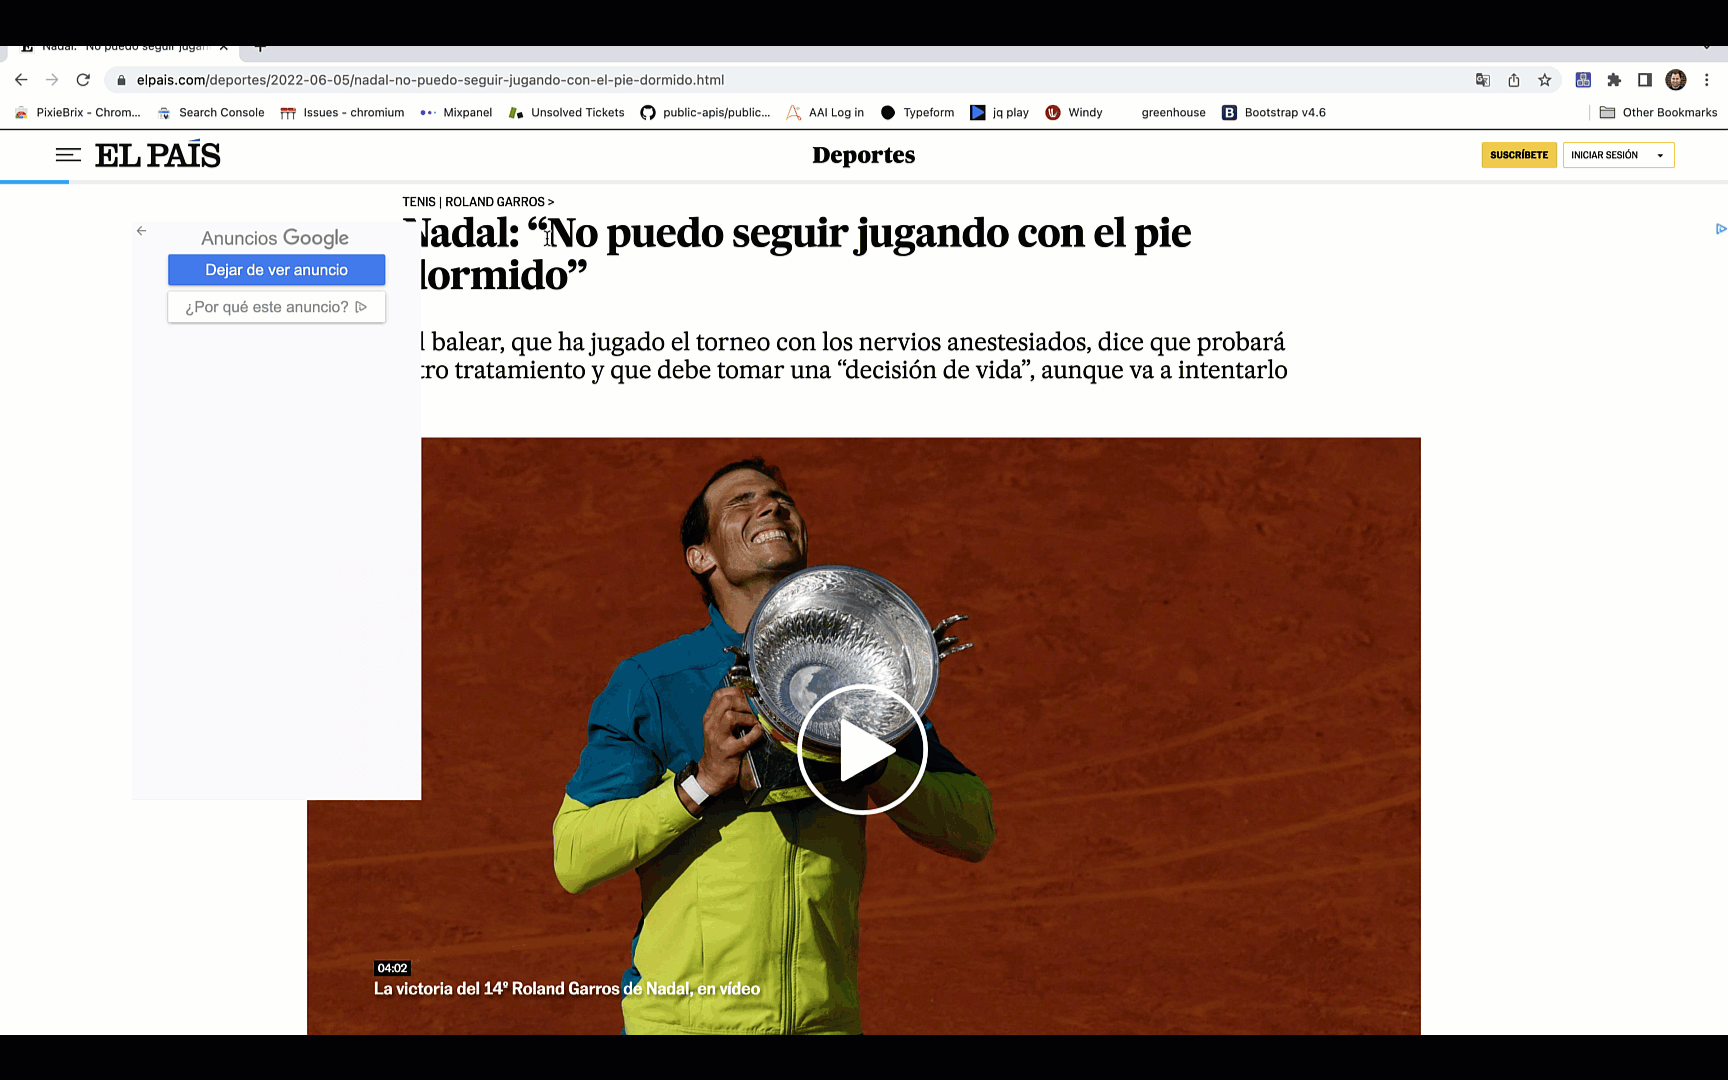1728x1080 pixels.
Task: Open the extensions puzzle icon
Action: [1614, 80]
